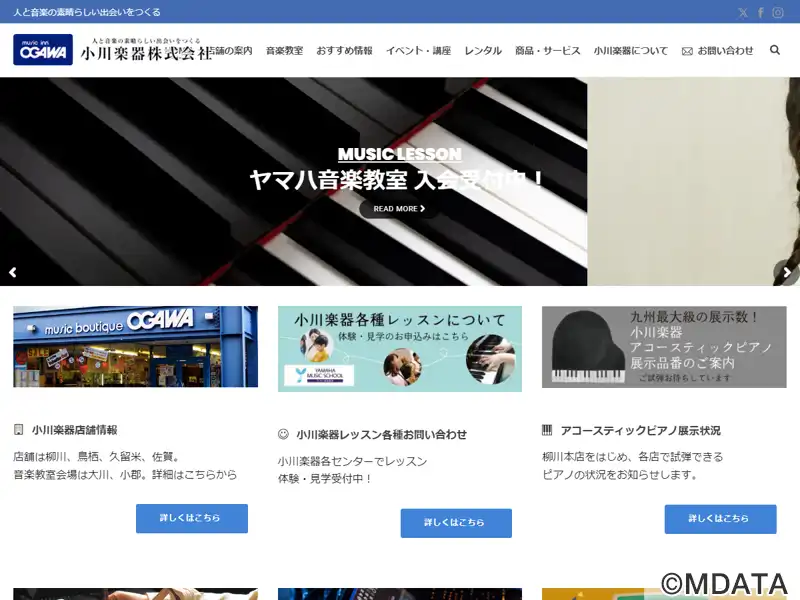Open お問い合わせ menu link
This screenshot has height=600, width=800.
point(725,51)
